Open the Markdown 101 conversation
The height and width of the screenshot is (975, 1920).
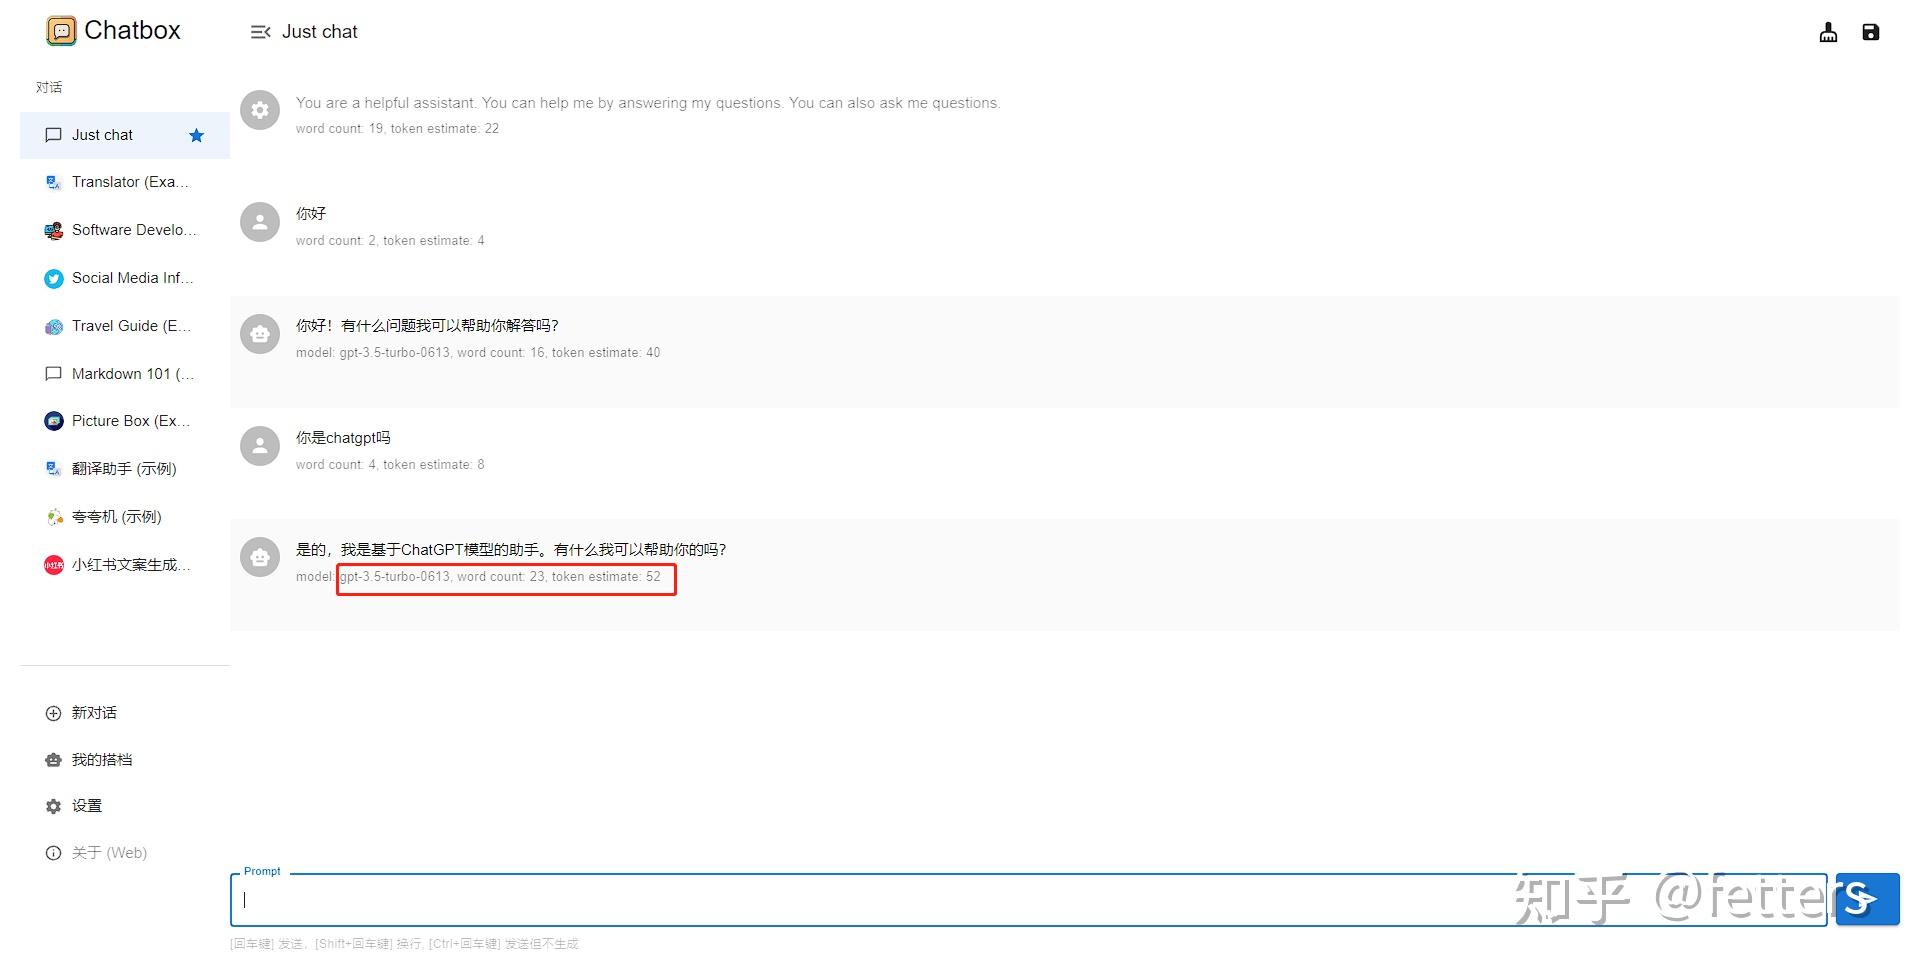pyautogui.click(x=125, y=374)
